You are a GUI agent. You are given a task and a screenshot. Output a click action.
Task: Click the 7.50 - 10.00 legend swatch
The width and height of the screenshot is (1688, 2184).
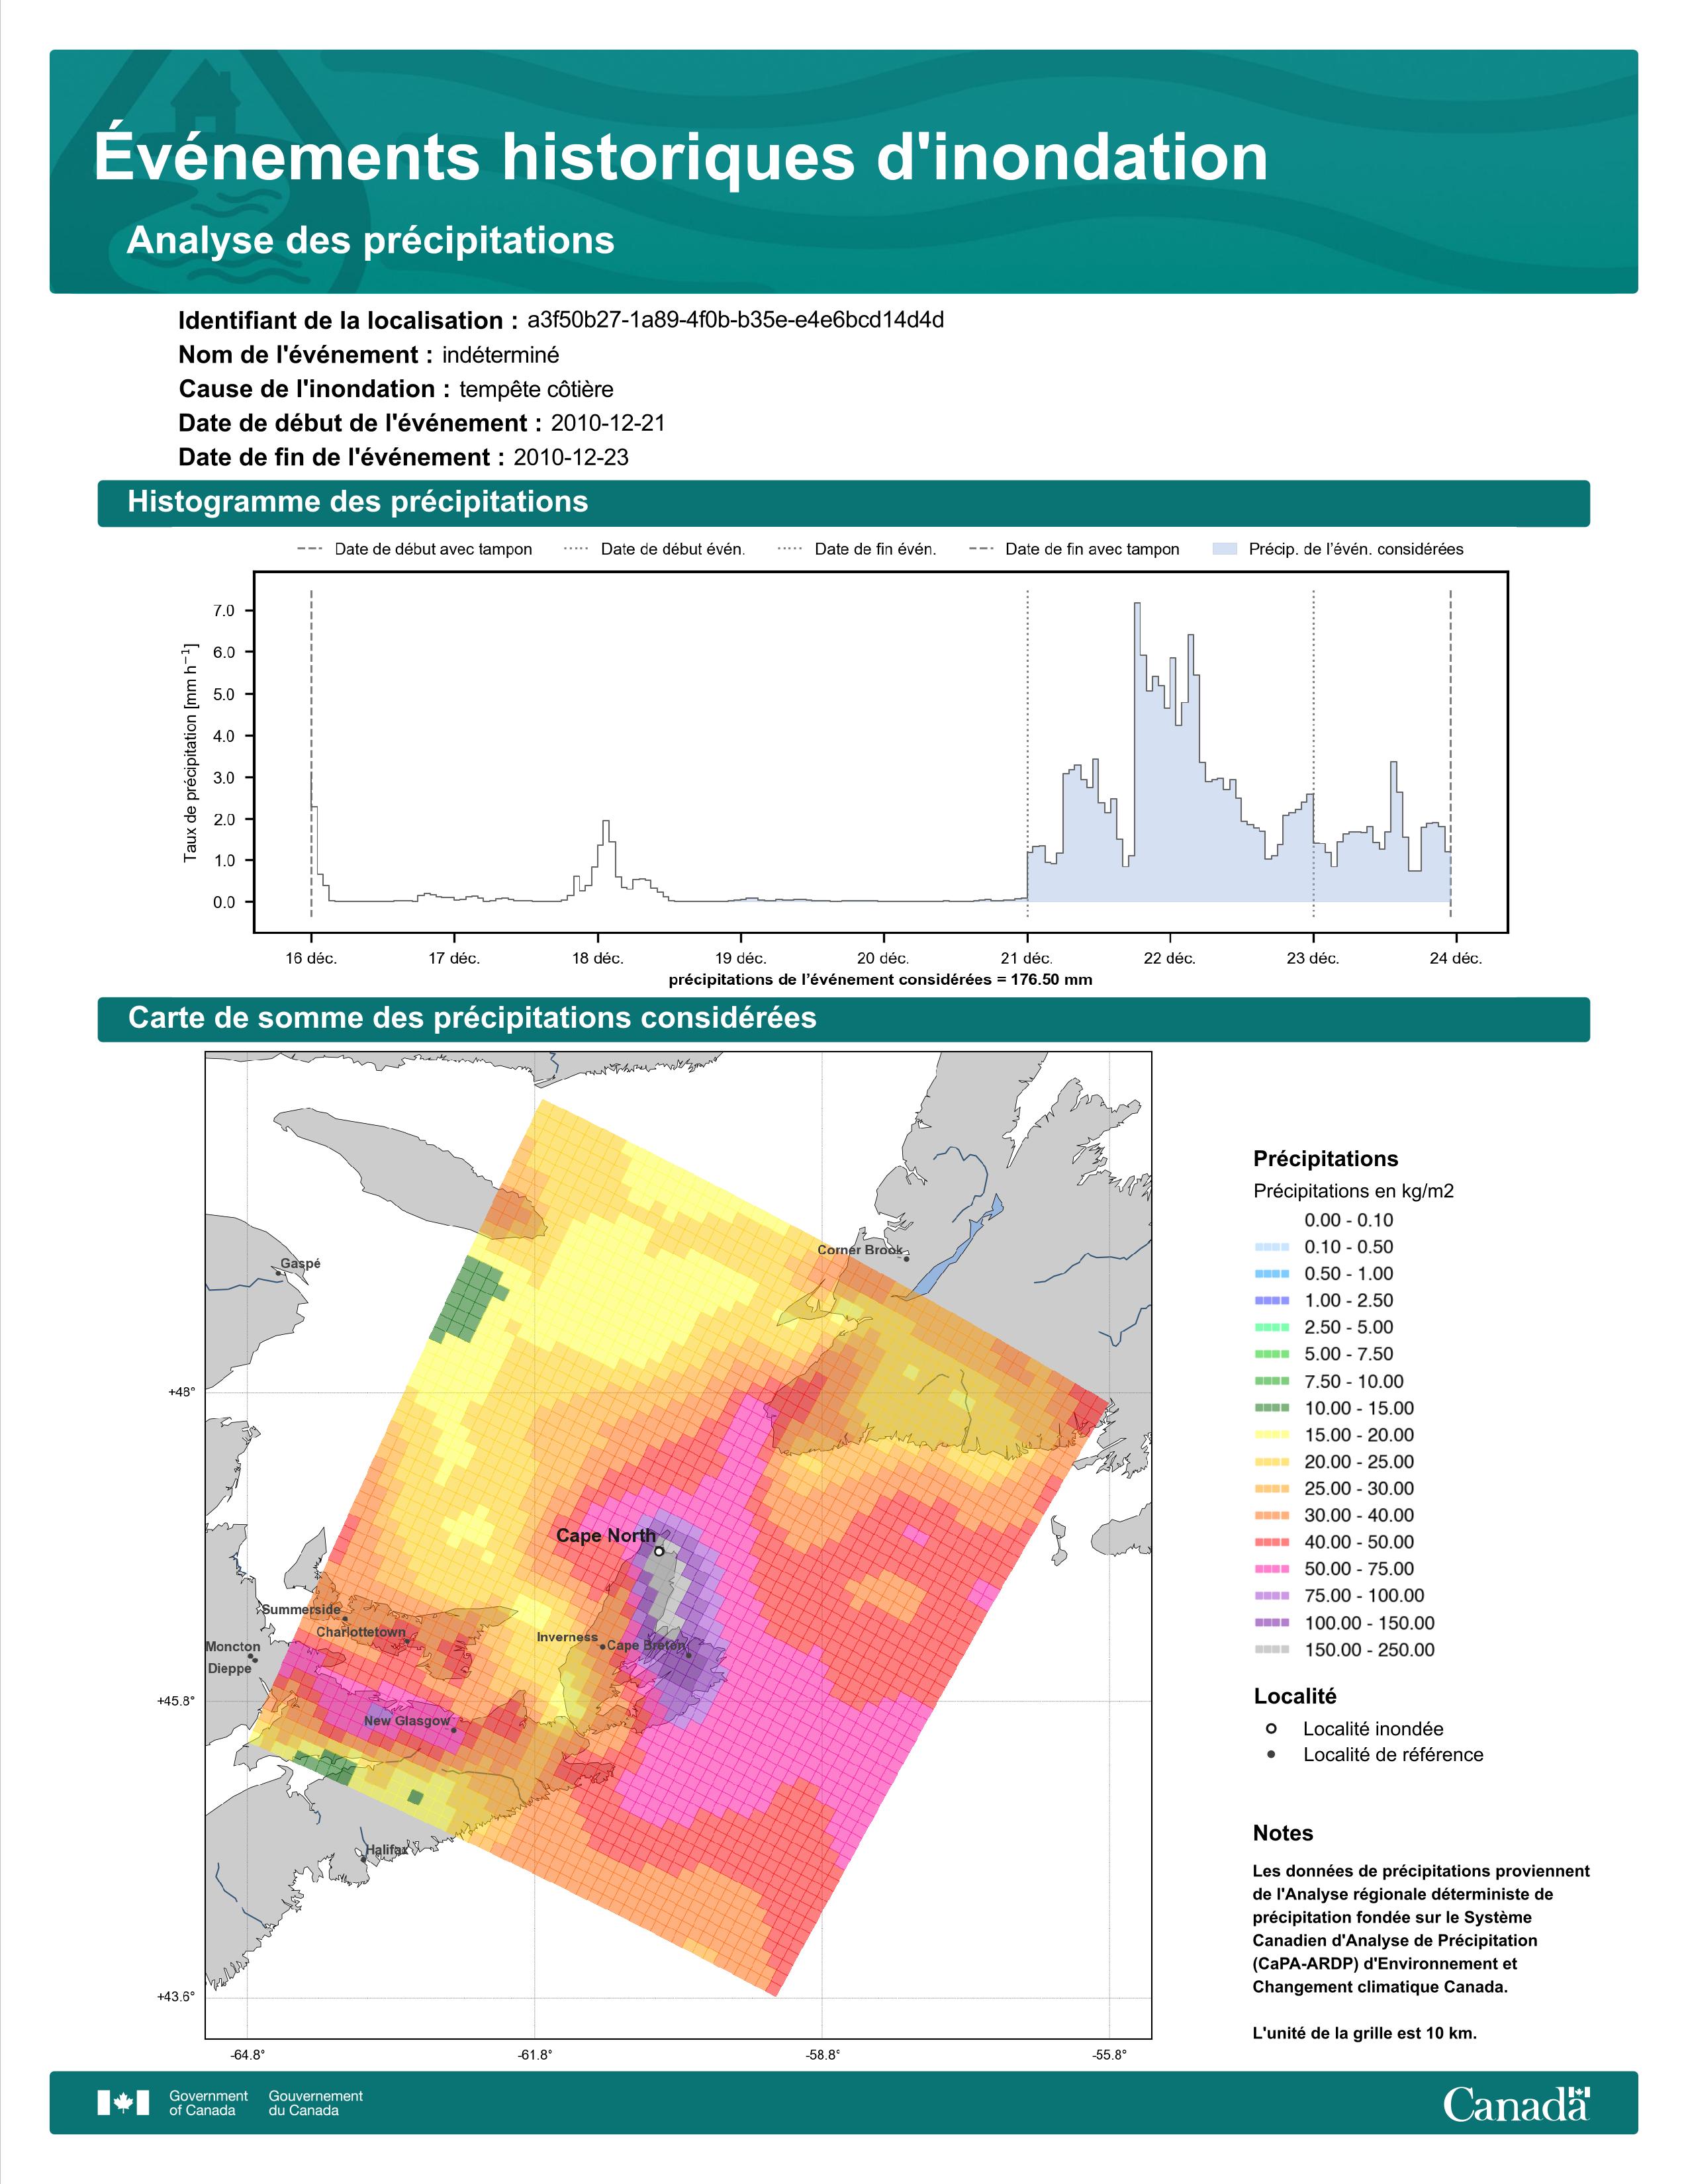click(1271, 1381)
